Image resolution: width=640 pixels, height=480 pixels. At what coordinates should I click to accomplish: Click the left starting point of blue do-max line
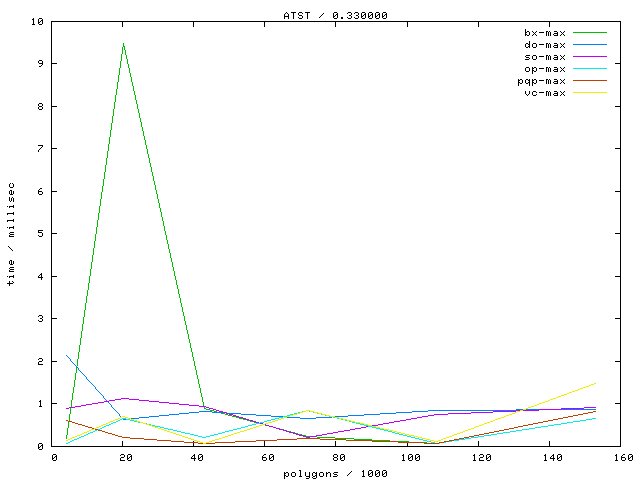(66, 355)
